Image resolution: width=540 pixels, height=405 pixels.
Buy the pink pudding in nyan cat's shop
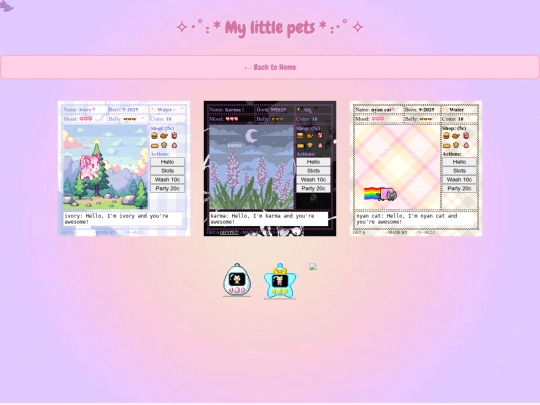pos(466,145)
